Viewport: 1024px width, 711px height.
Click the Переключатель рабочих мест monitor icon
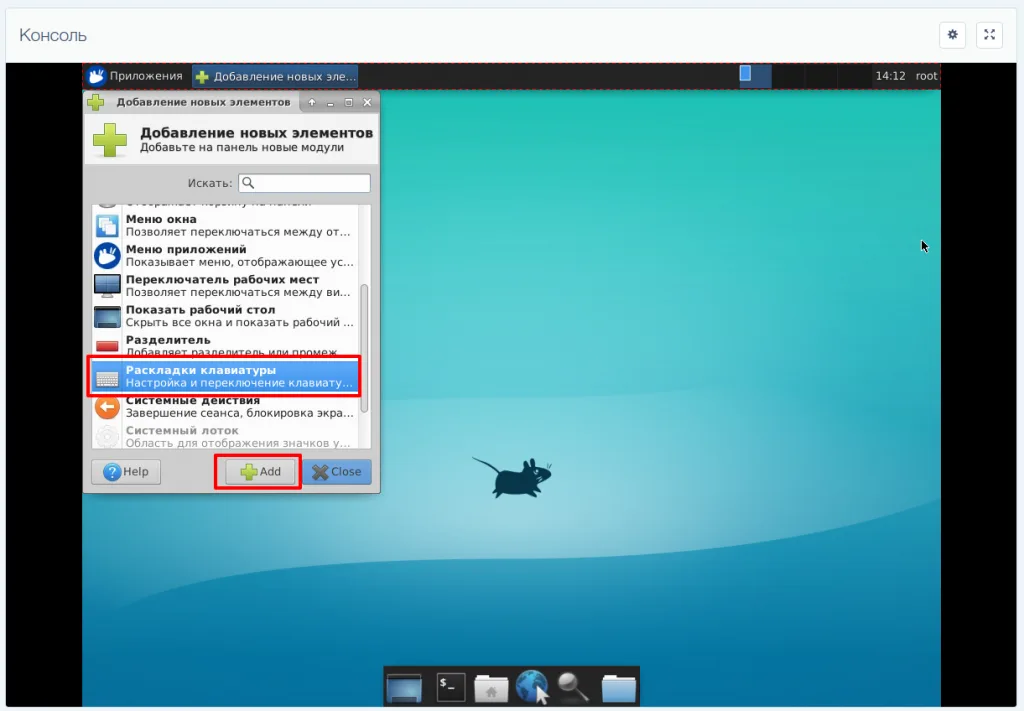(x=107, y=286)
